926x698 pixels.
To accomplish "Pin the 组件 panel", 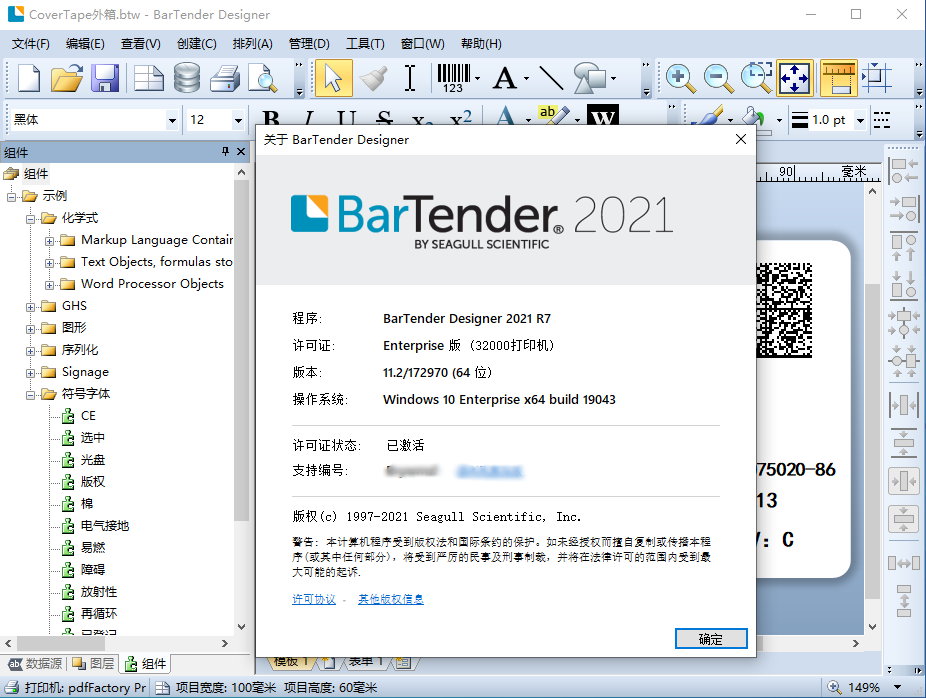I will pos(225,152).
